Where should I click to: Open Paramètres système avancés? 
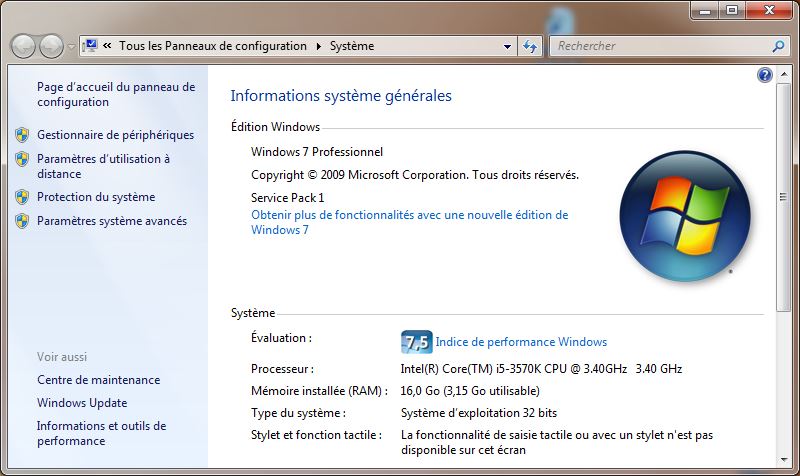[x=112, y=221]
